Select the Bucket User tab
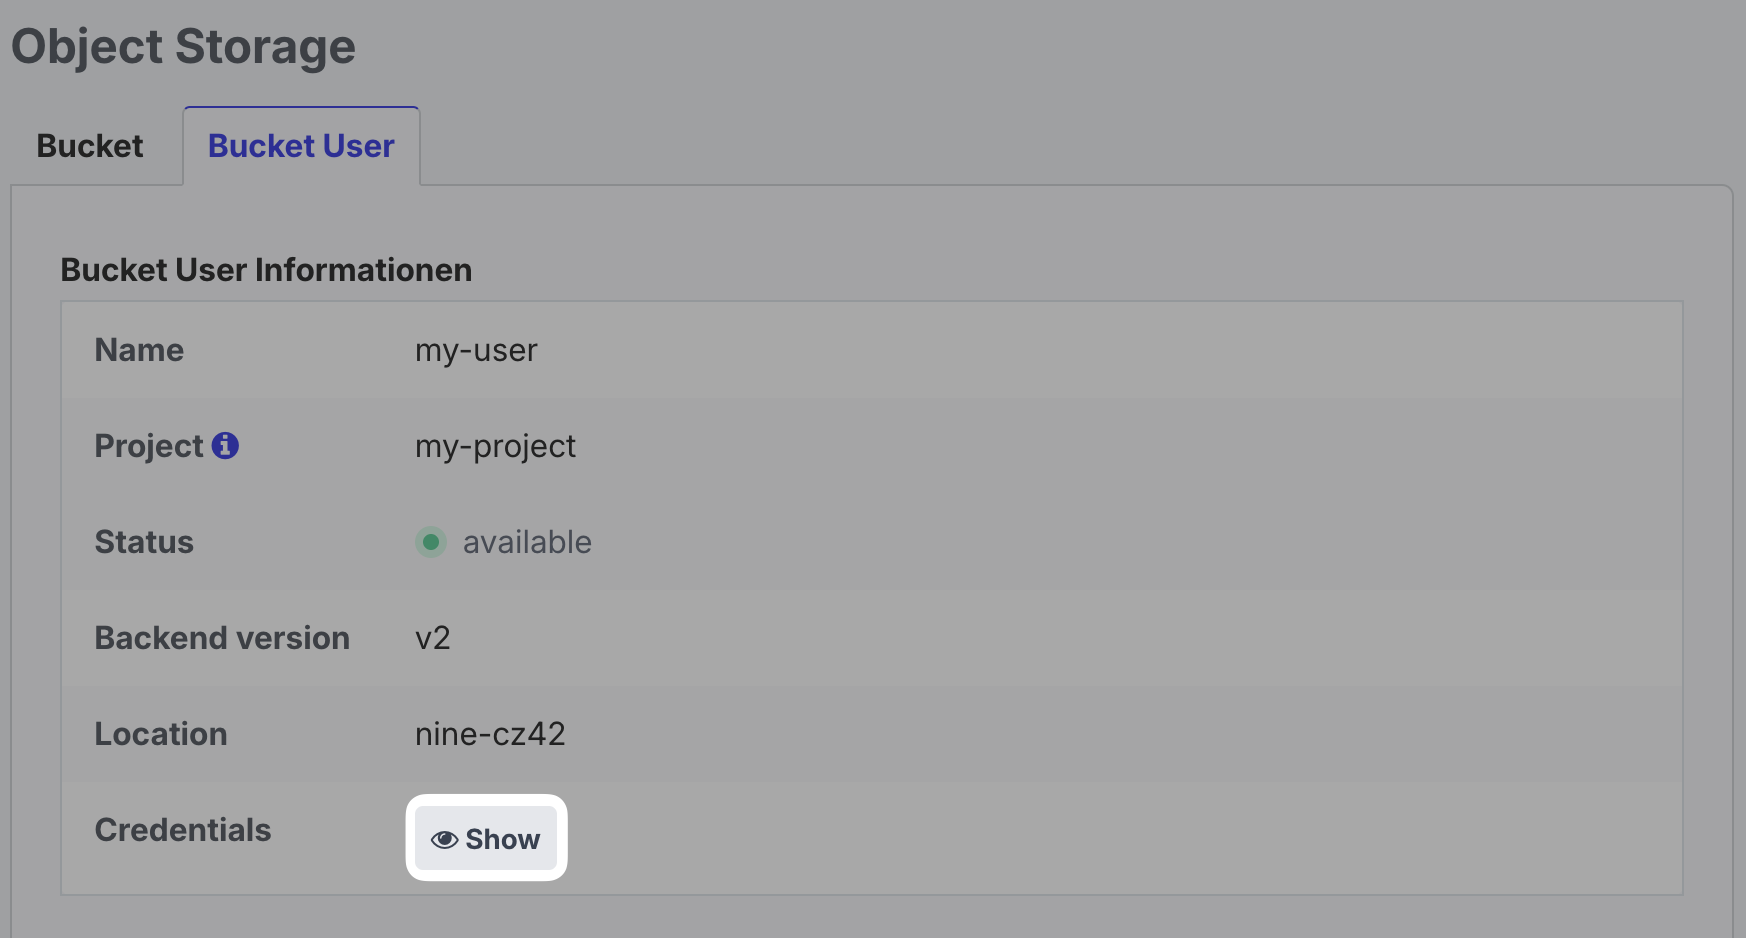The width and height of the screenshot is (1746, 938). pyautogui.click(x=300, y=145)
